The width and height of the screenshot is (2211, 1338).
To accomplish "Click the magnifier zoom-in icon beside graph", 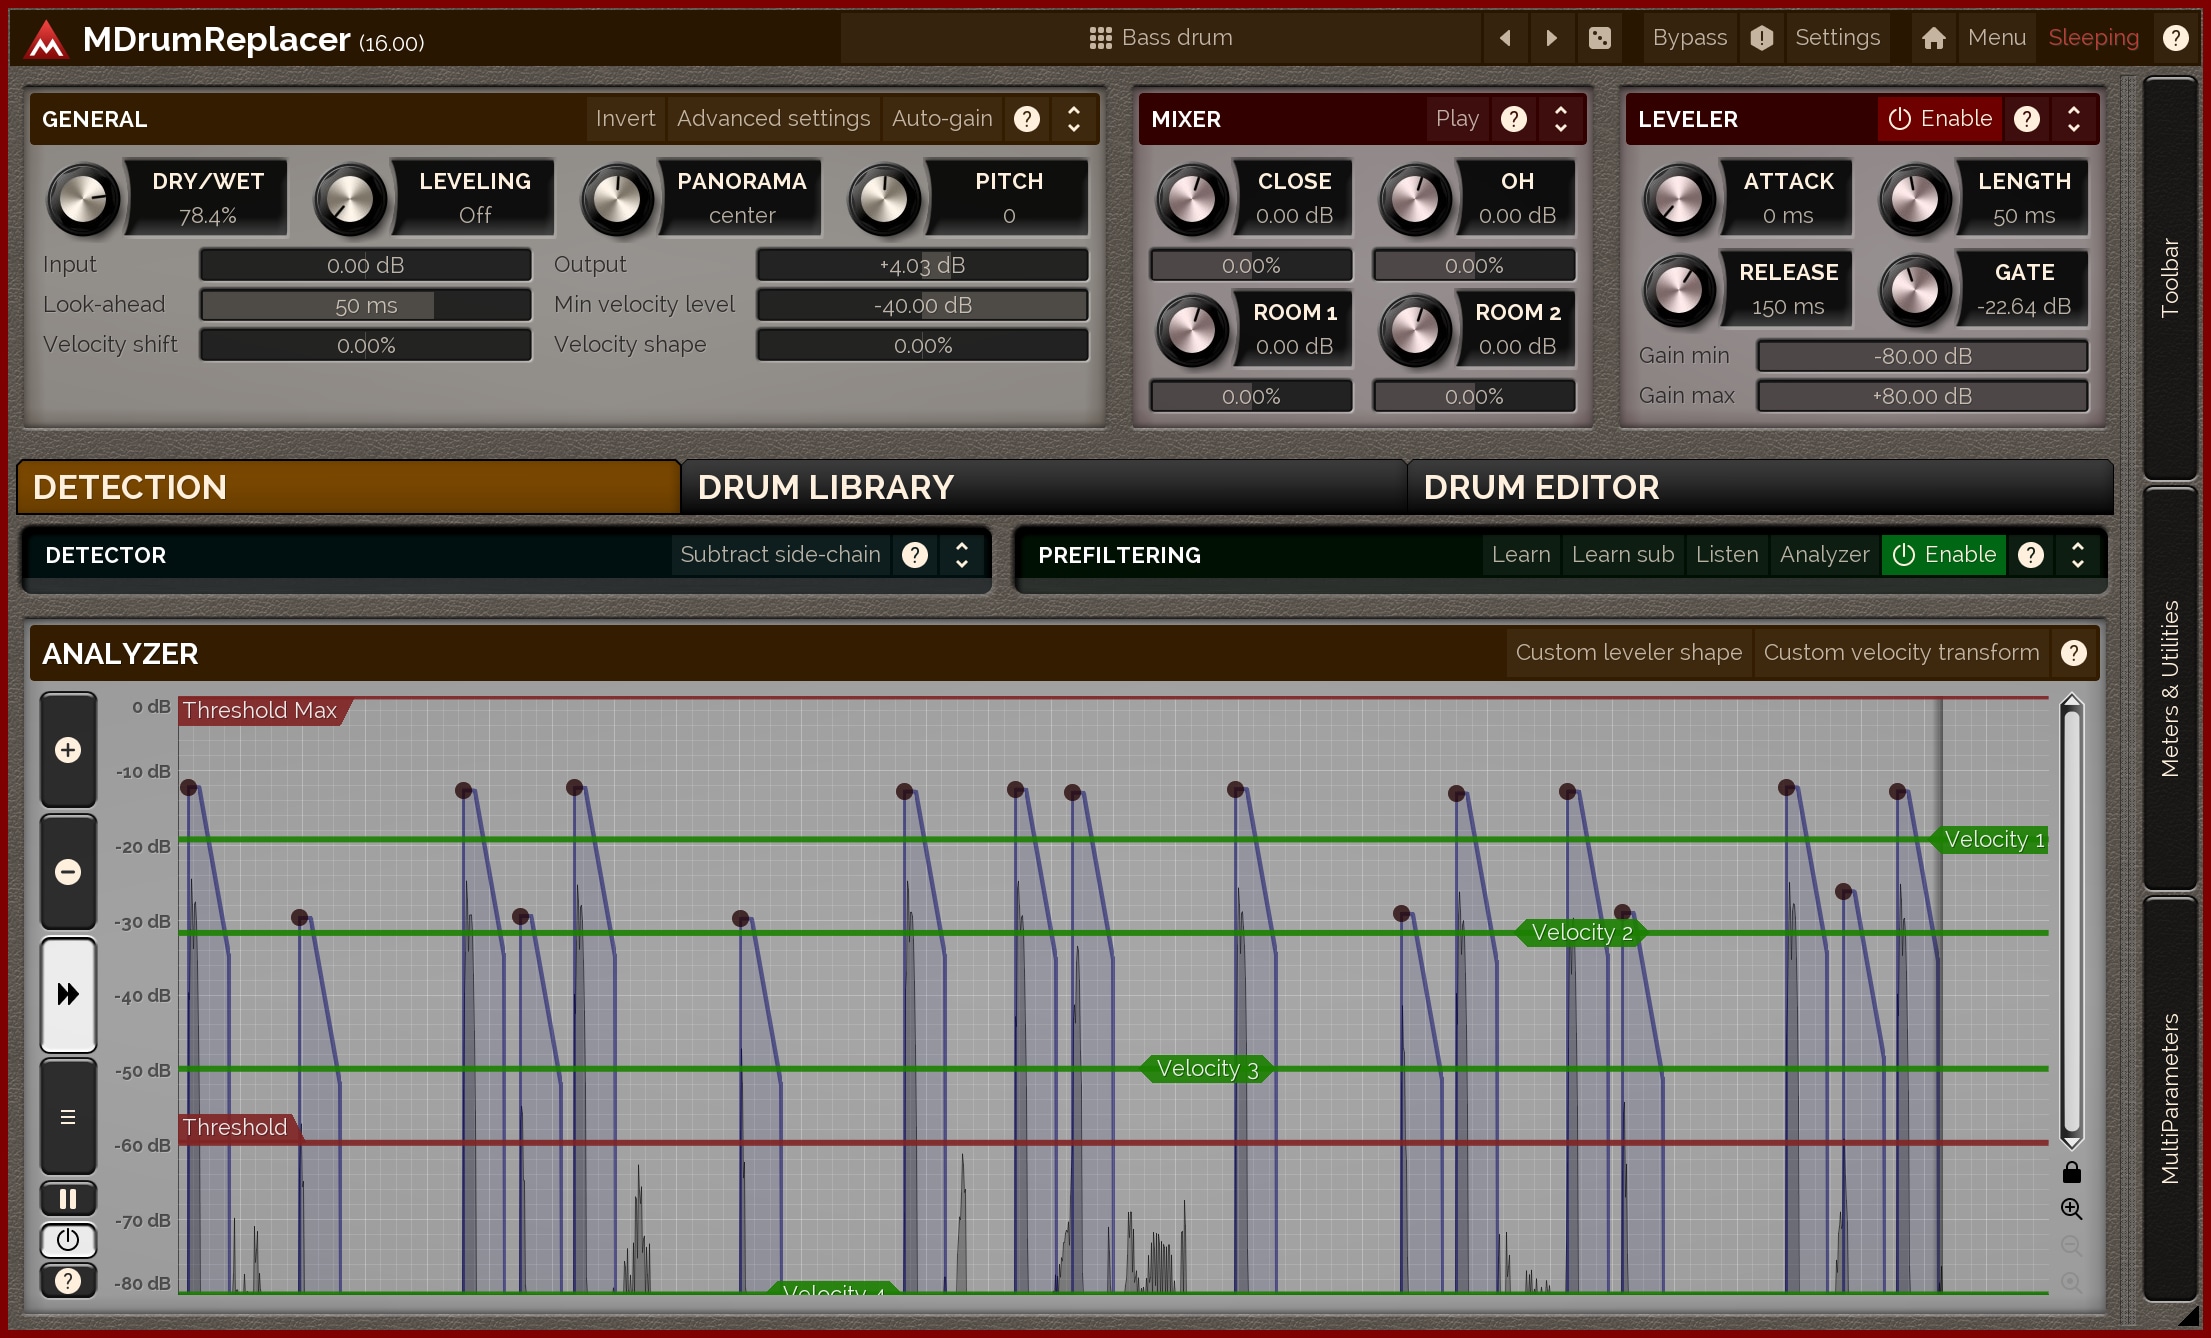I will (2072, 1209).
